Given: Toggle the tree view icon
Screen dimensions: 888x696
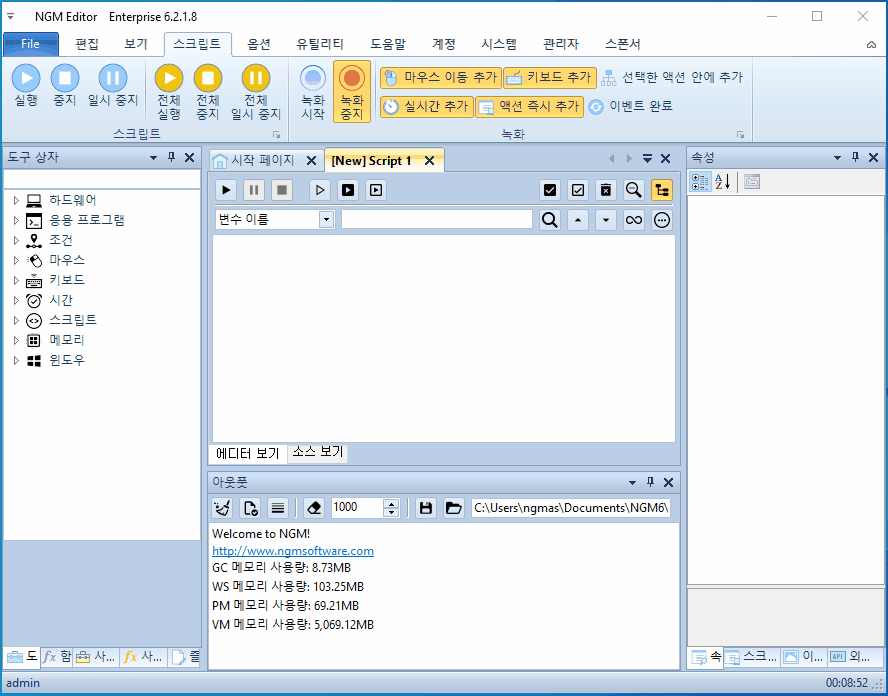Looking at the screenshot, I should [x=661, y=190].
